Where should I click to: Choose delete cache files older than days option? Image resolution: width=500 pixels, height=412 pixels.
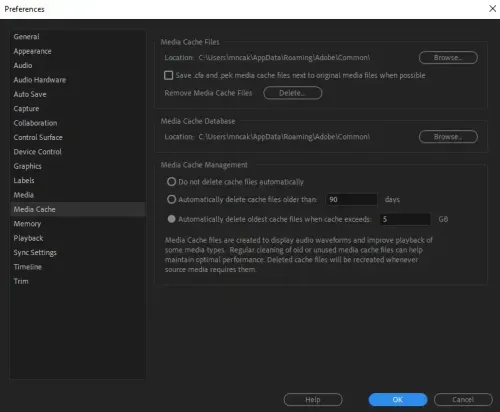coord(171,199)
